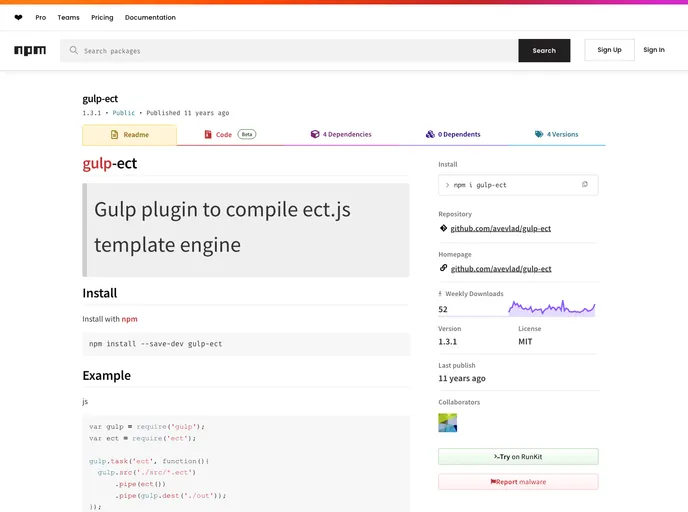Open the Homepage github.com/avevlad/gulp-ect link

(x=501, y=269)
